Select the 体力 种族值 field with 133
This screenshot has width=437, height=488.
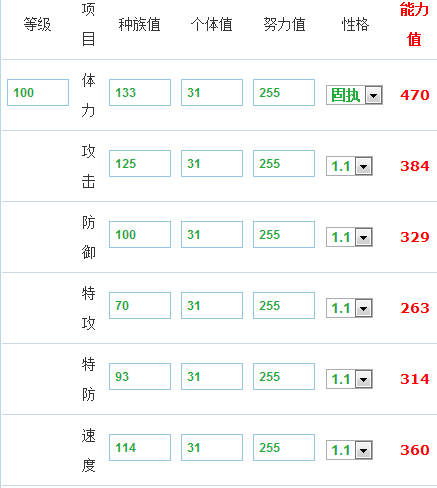[140, 92]
